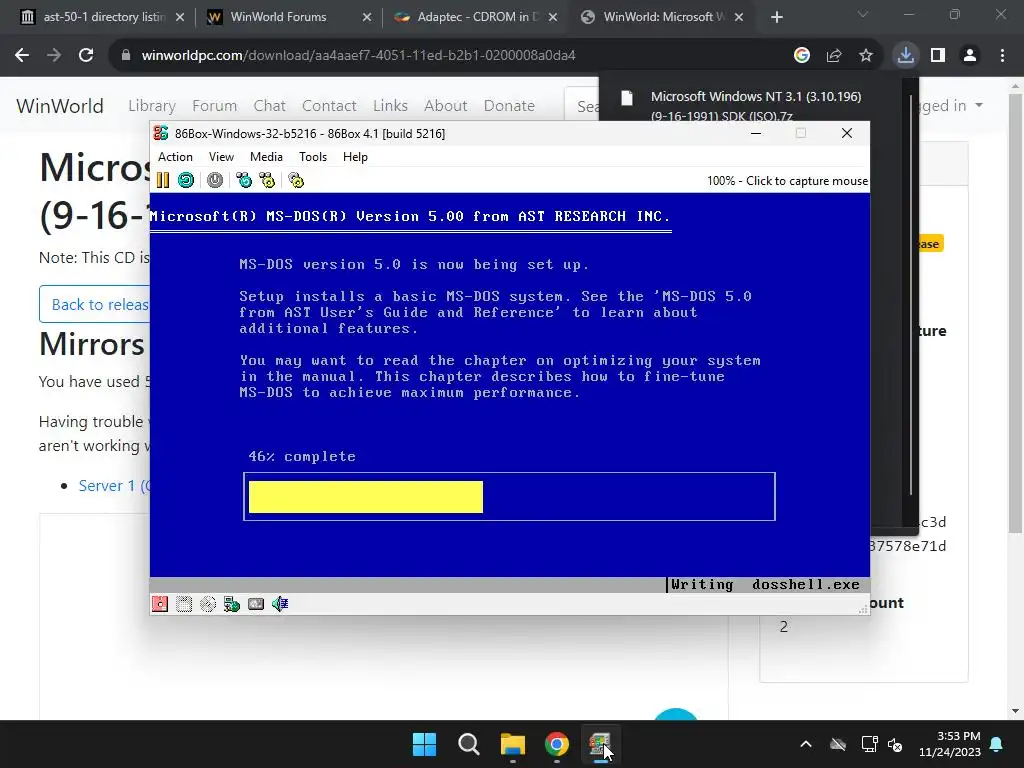The height and width of the screenshot is (768, 1024).
Task: Click the second floppy drive status icon
Action: coord(184,604)
